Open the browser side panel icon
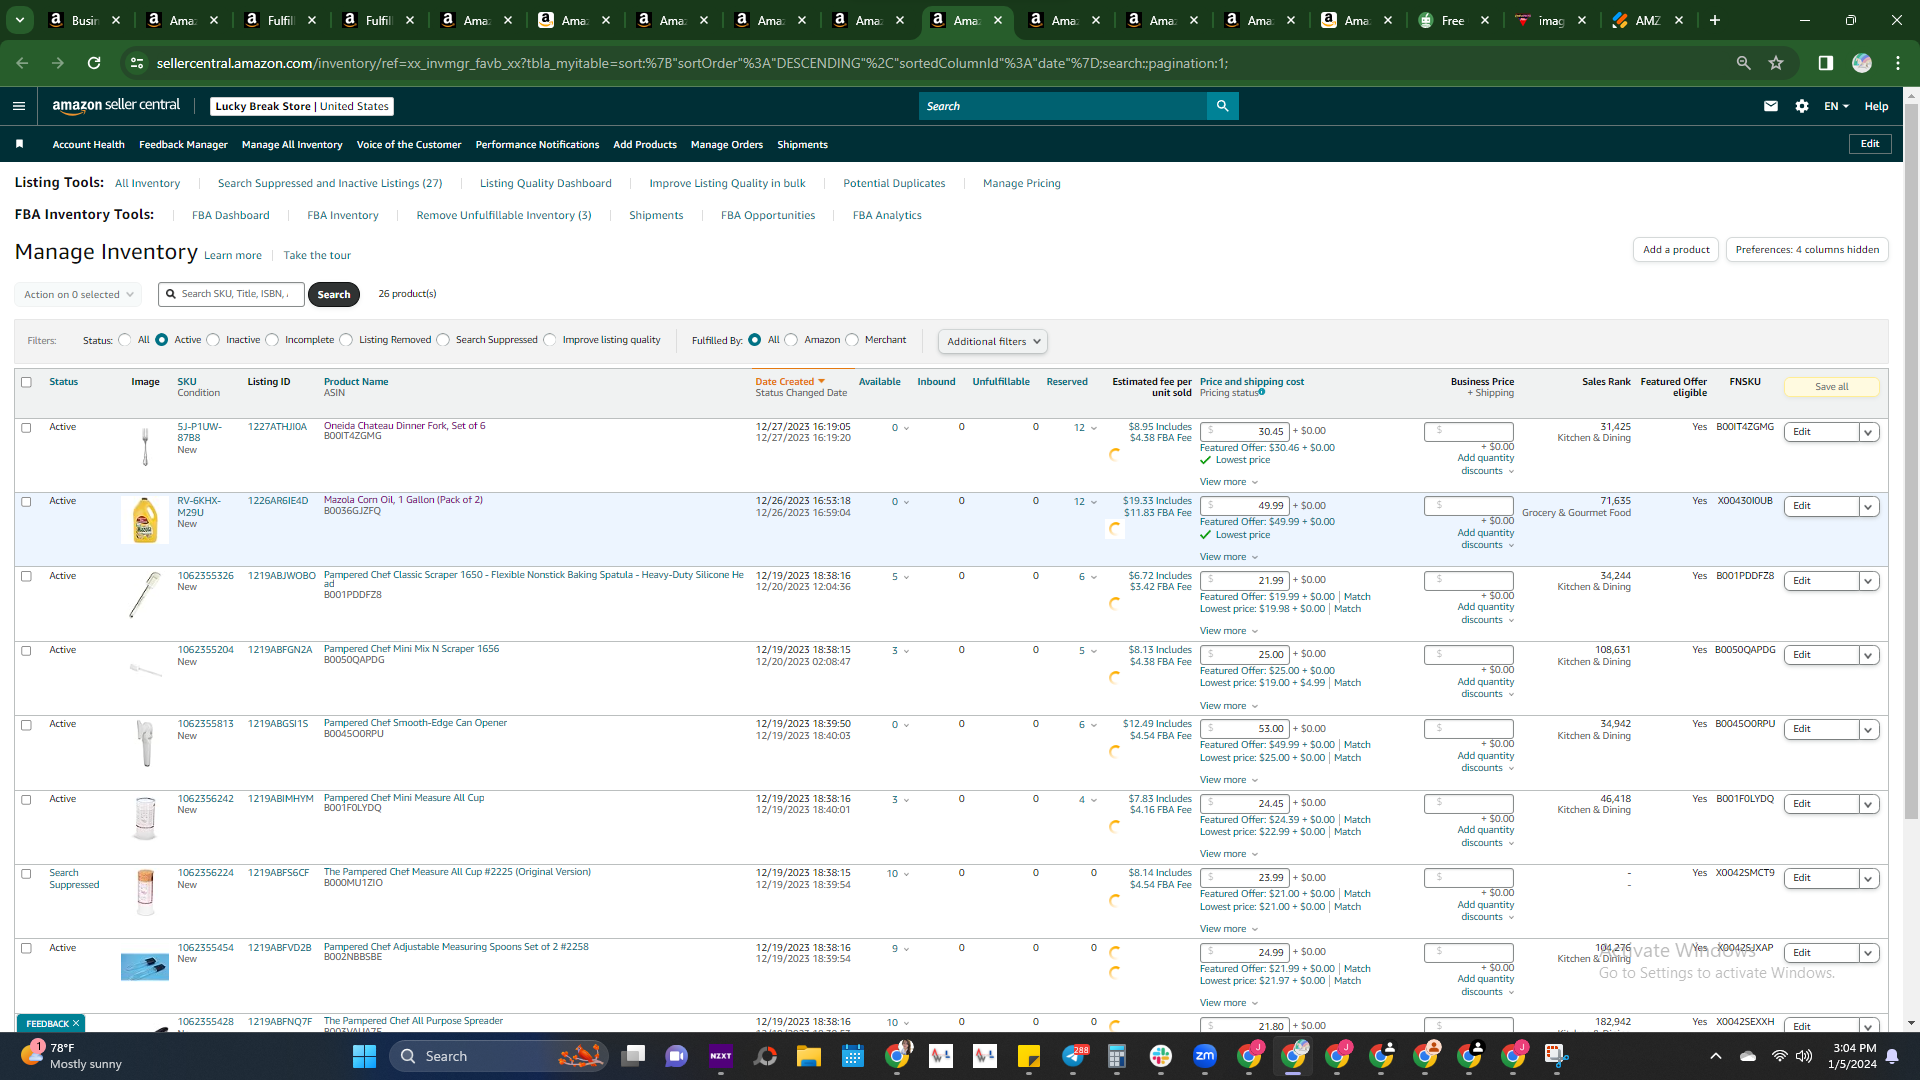Viewport: 1920px width, 1080px height. [x=1826, y=63]
